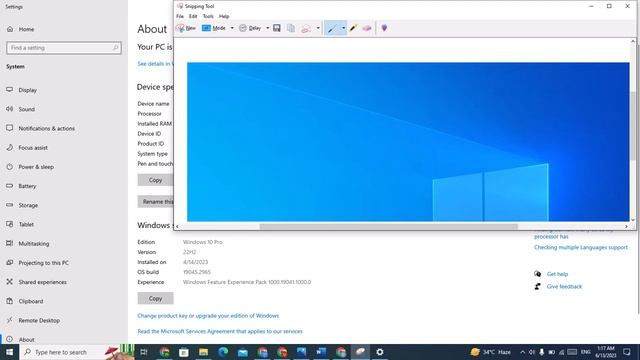Open Remote Desktop settings
This screenshot has height=360, width=640.
pos(39,320)
